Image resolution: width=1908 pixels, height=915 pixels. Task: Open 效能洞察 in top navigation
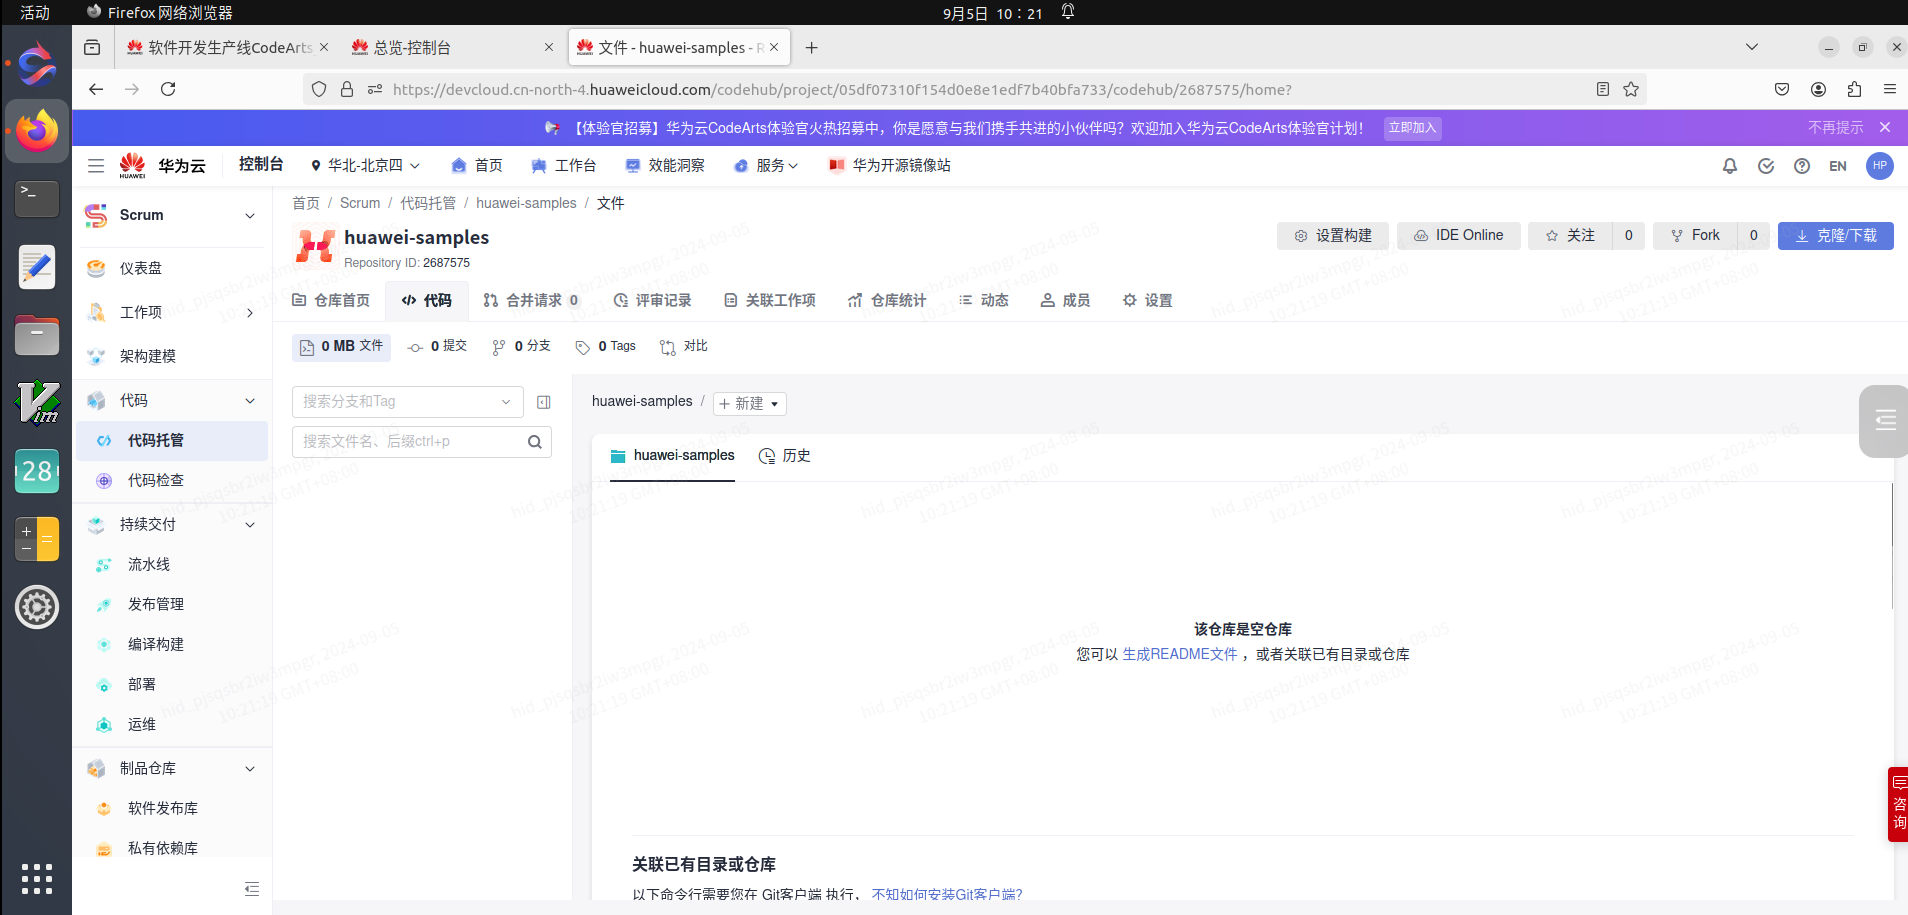click(665, 166)
